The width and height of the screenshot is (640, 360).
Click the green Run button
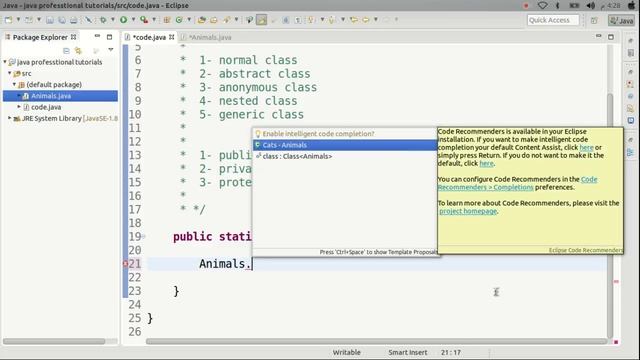pos(123,20)
